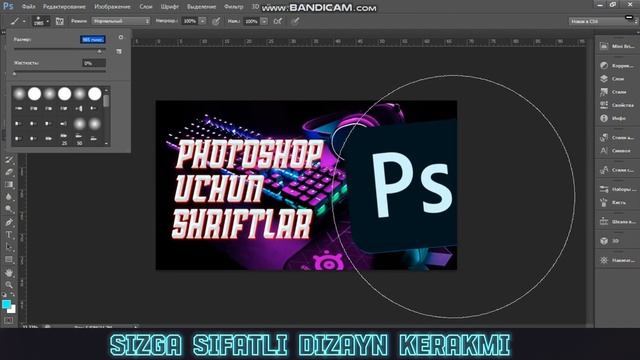Open the Файл menu
The width and height of the screenshot is (640, 360).
point(28,7)
